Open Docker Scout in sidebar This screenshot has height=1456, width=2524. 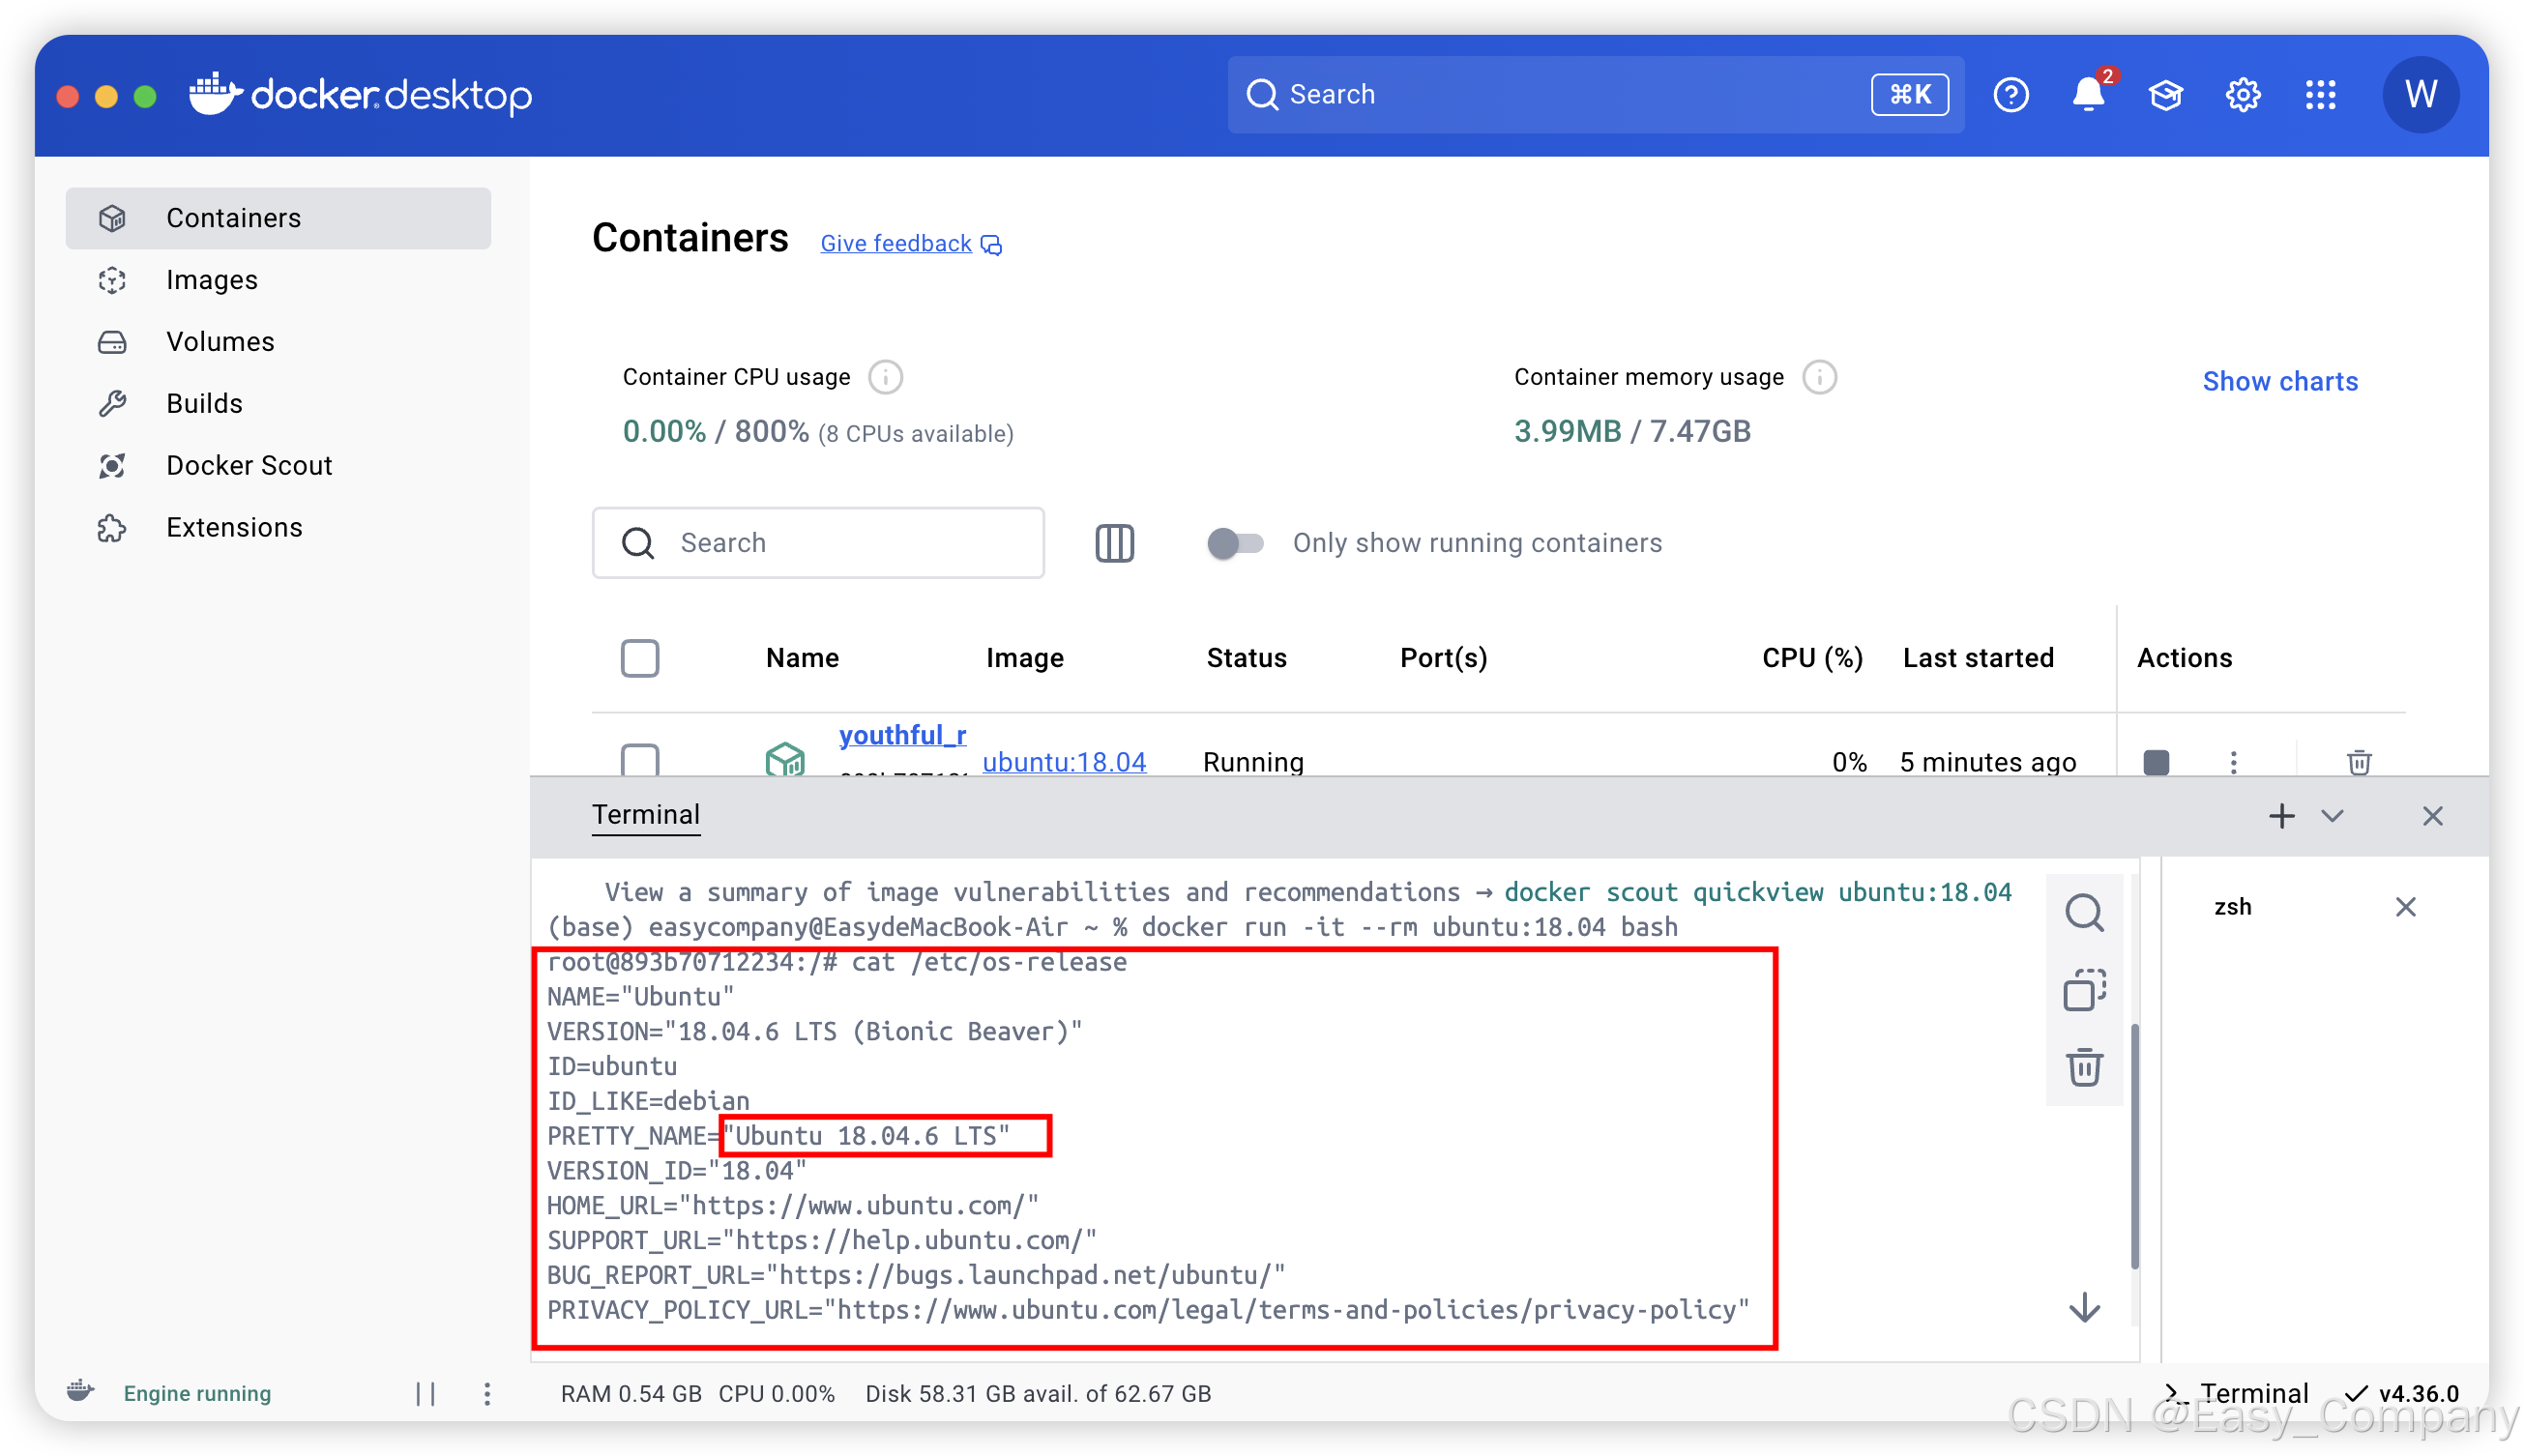(249, 466)
